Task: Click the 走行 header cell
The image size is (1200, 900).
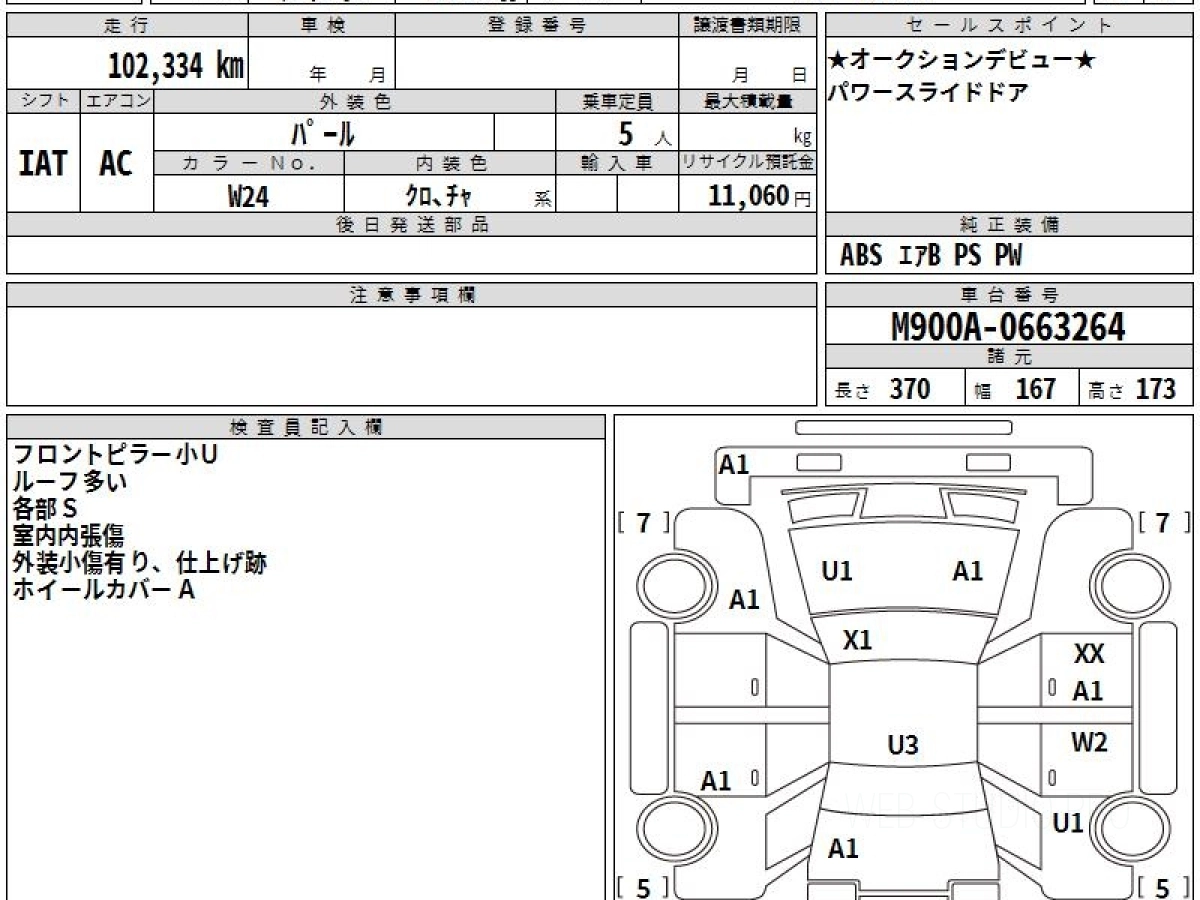Action: coord(127,26)
